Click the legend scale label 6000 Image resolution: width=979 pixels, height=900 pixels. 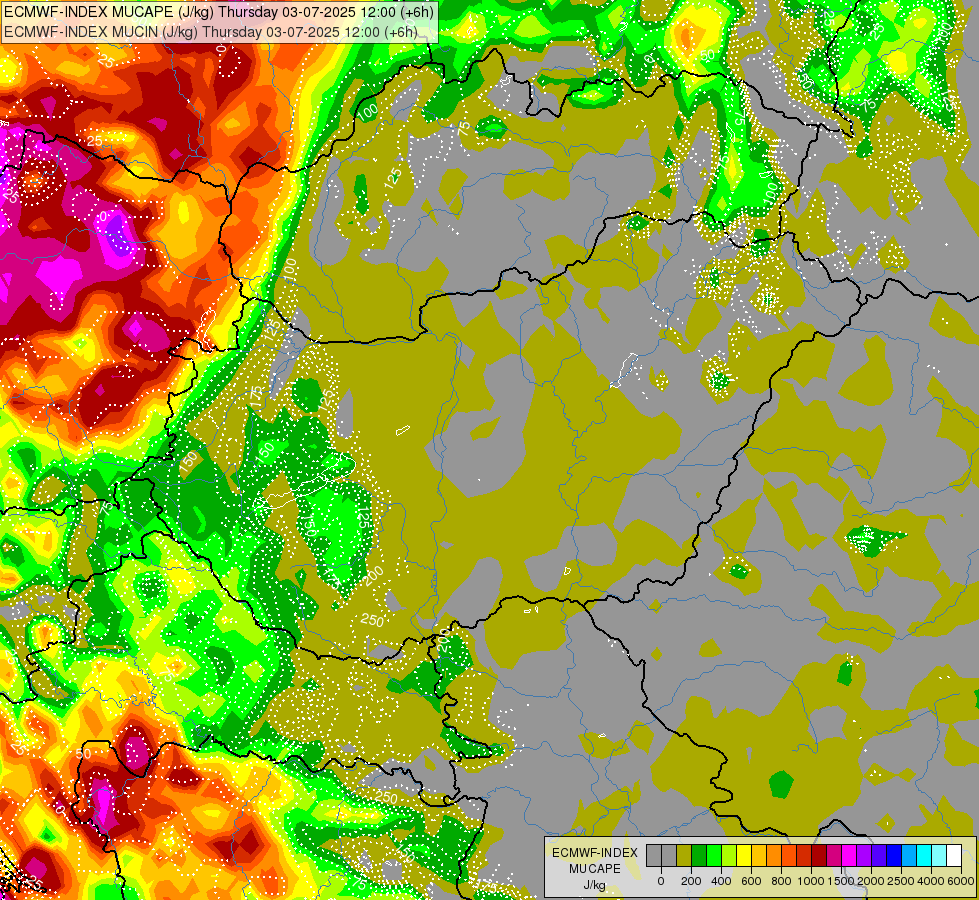coord(961,881)
